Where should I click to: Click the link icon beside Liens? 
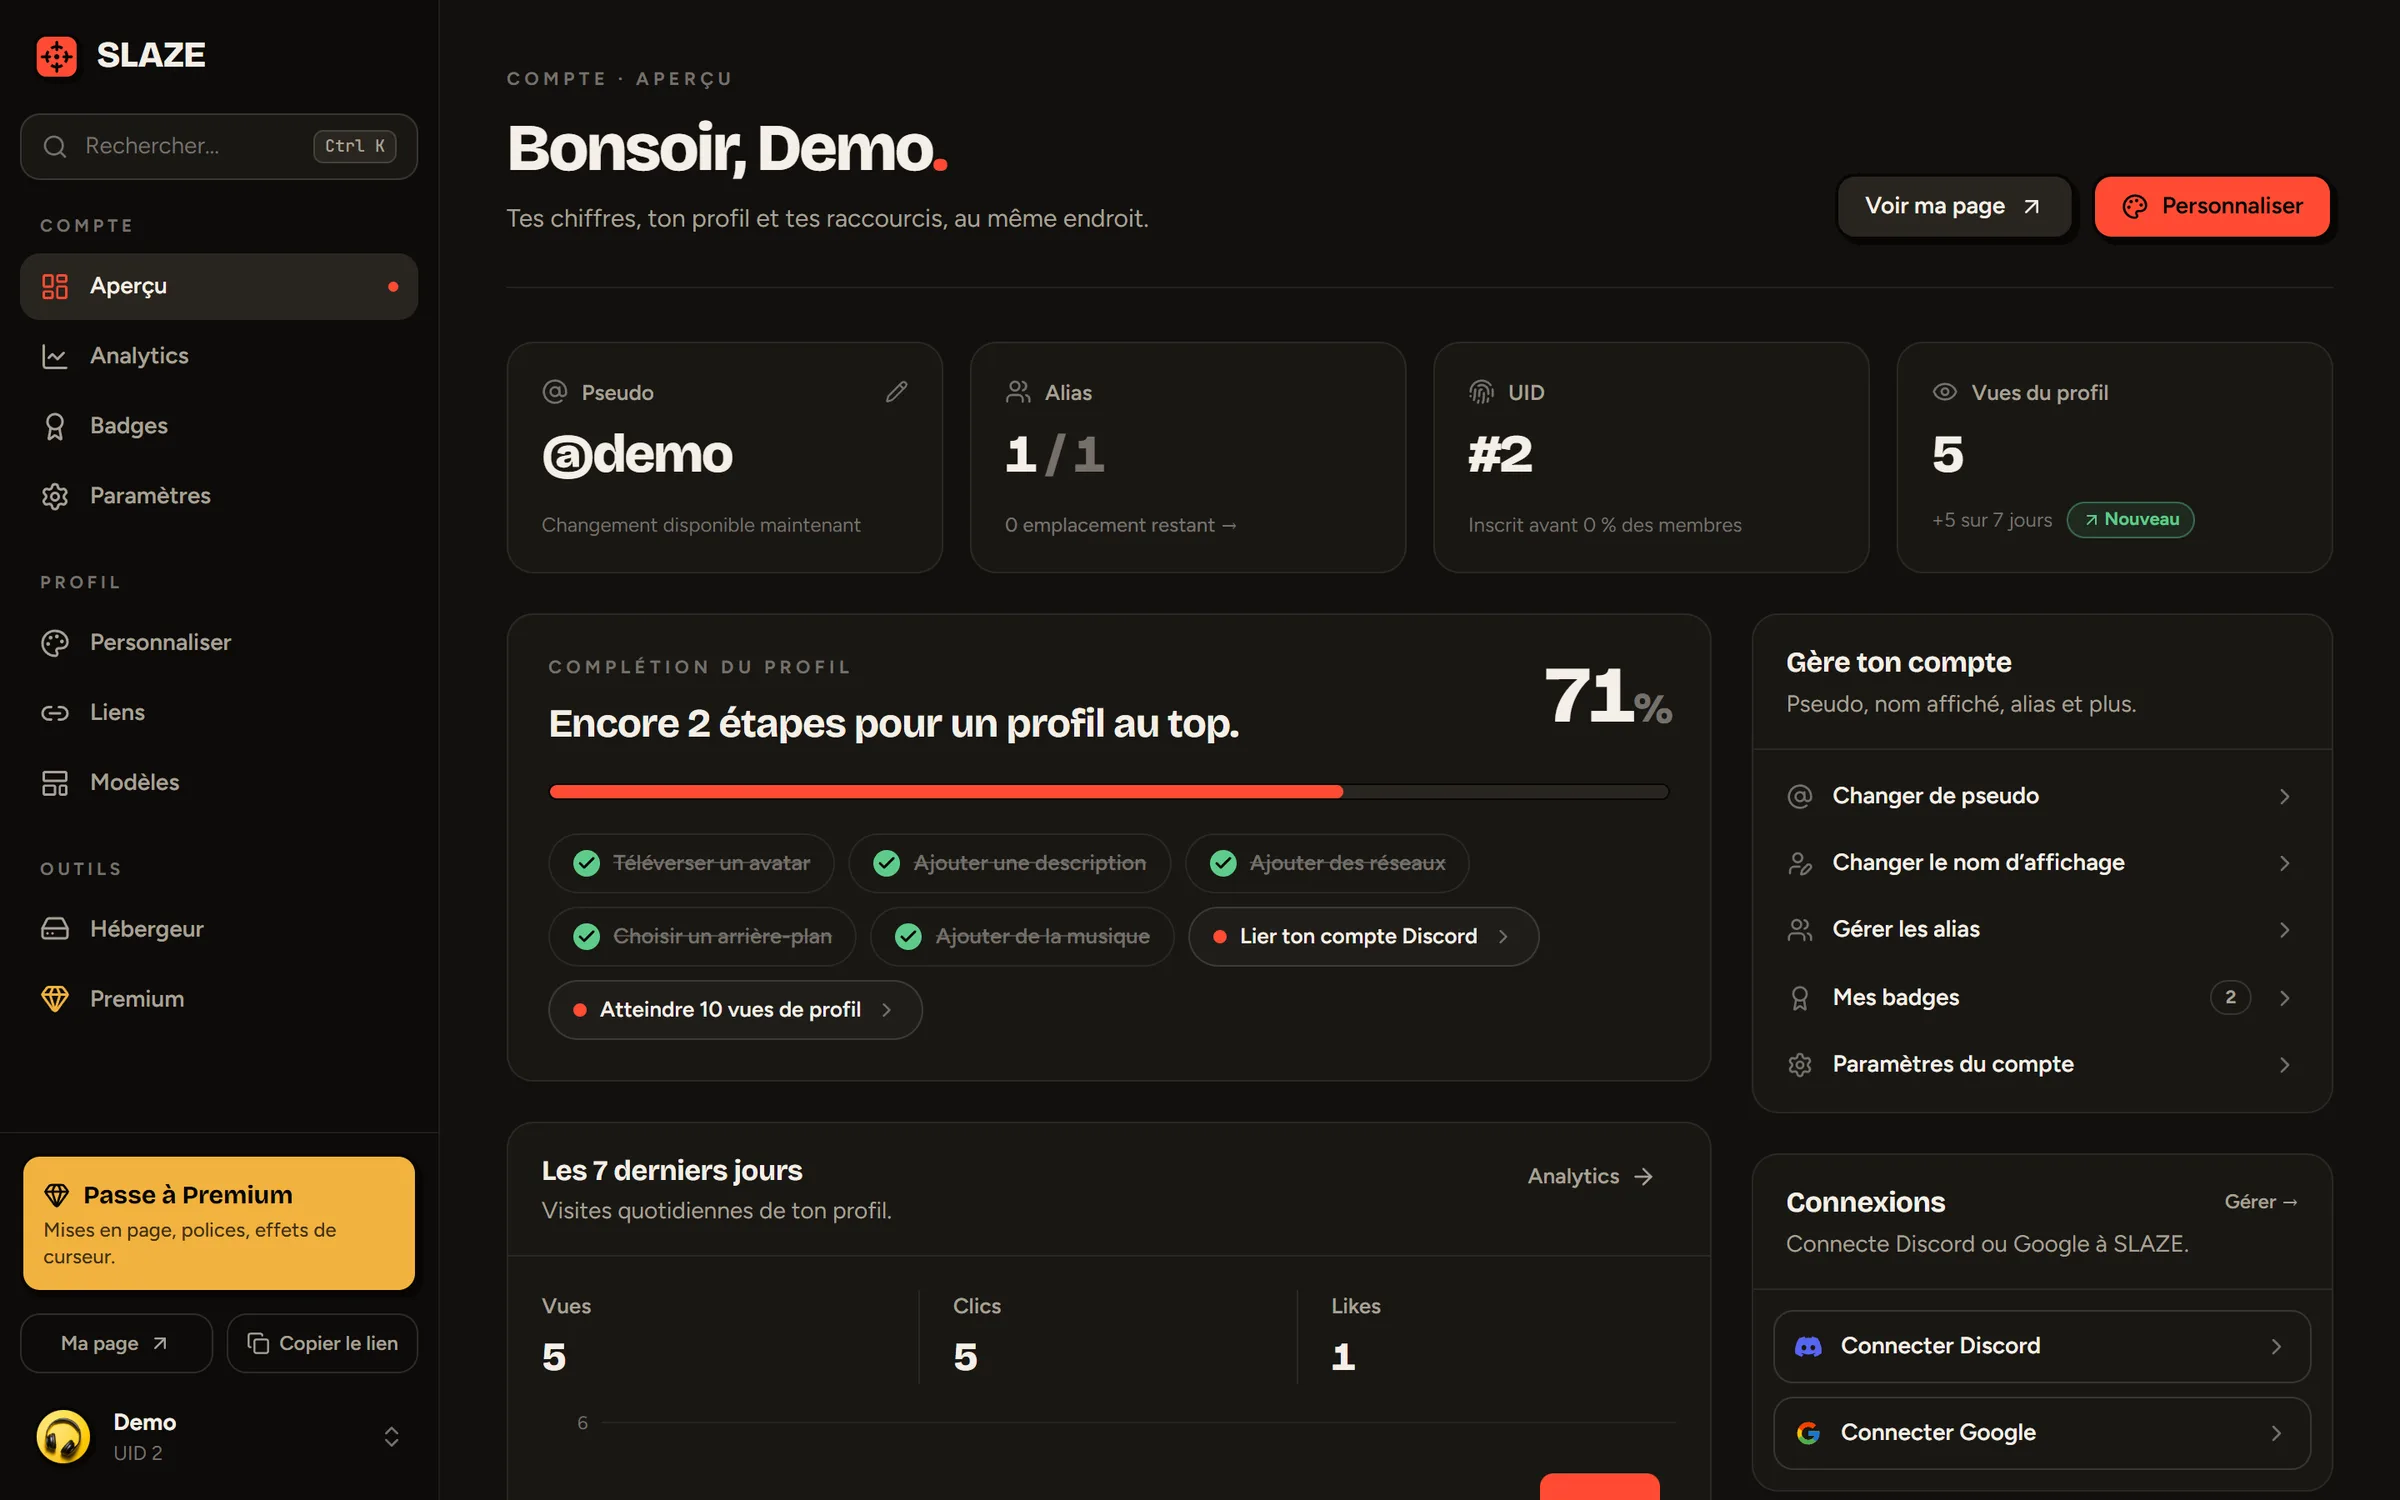tap(55, 713)
